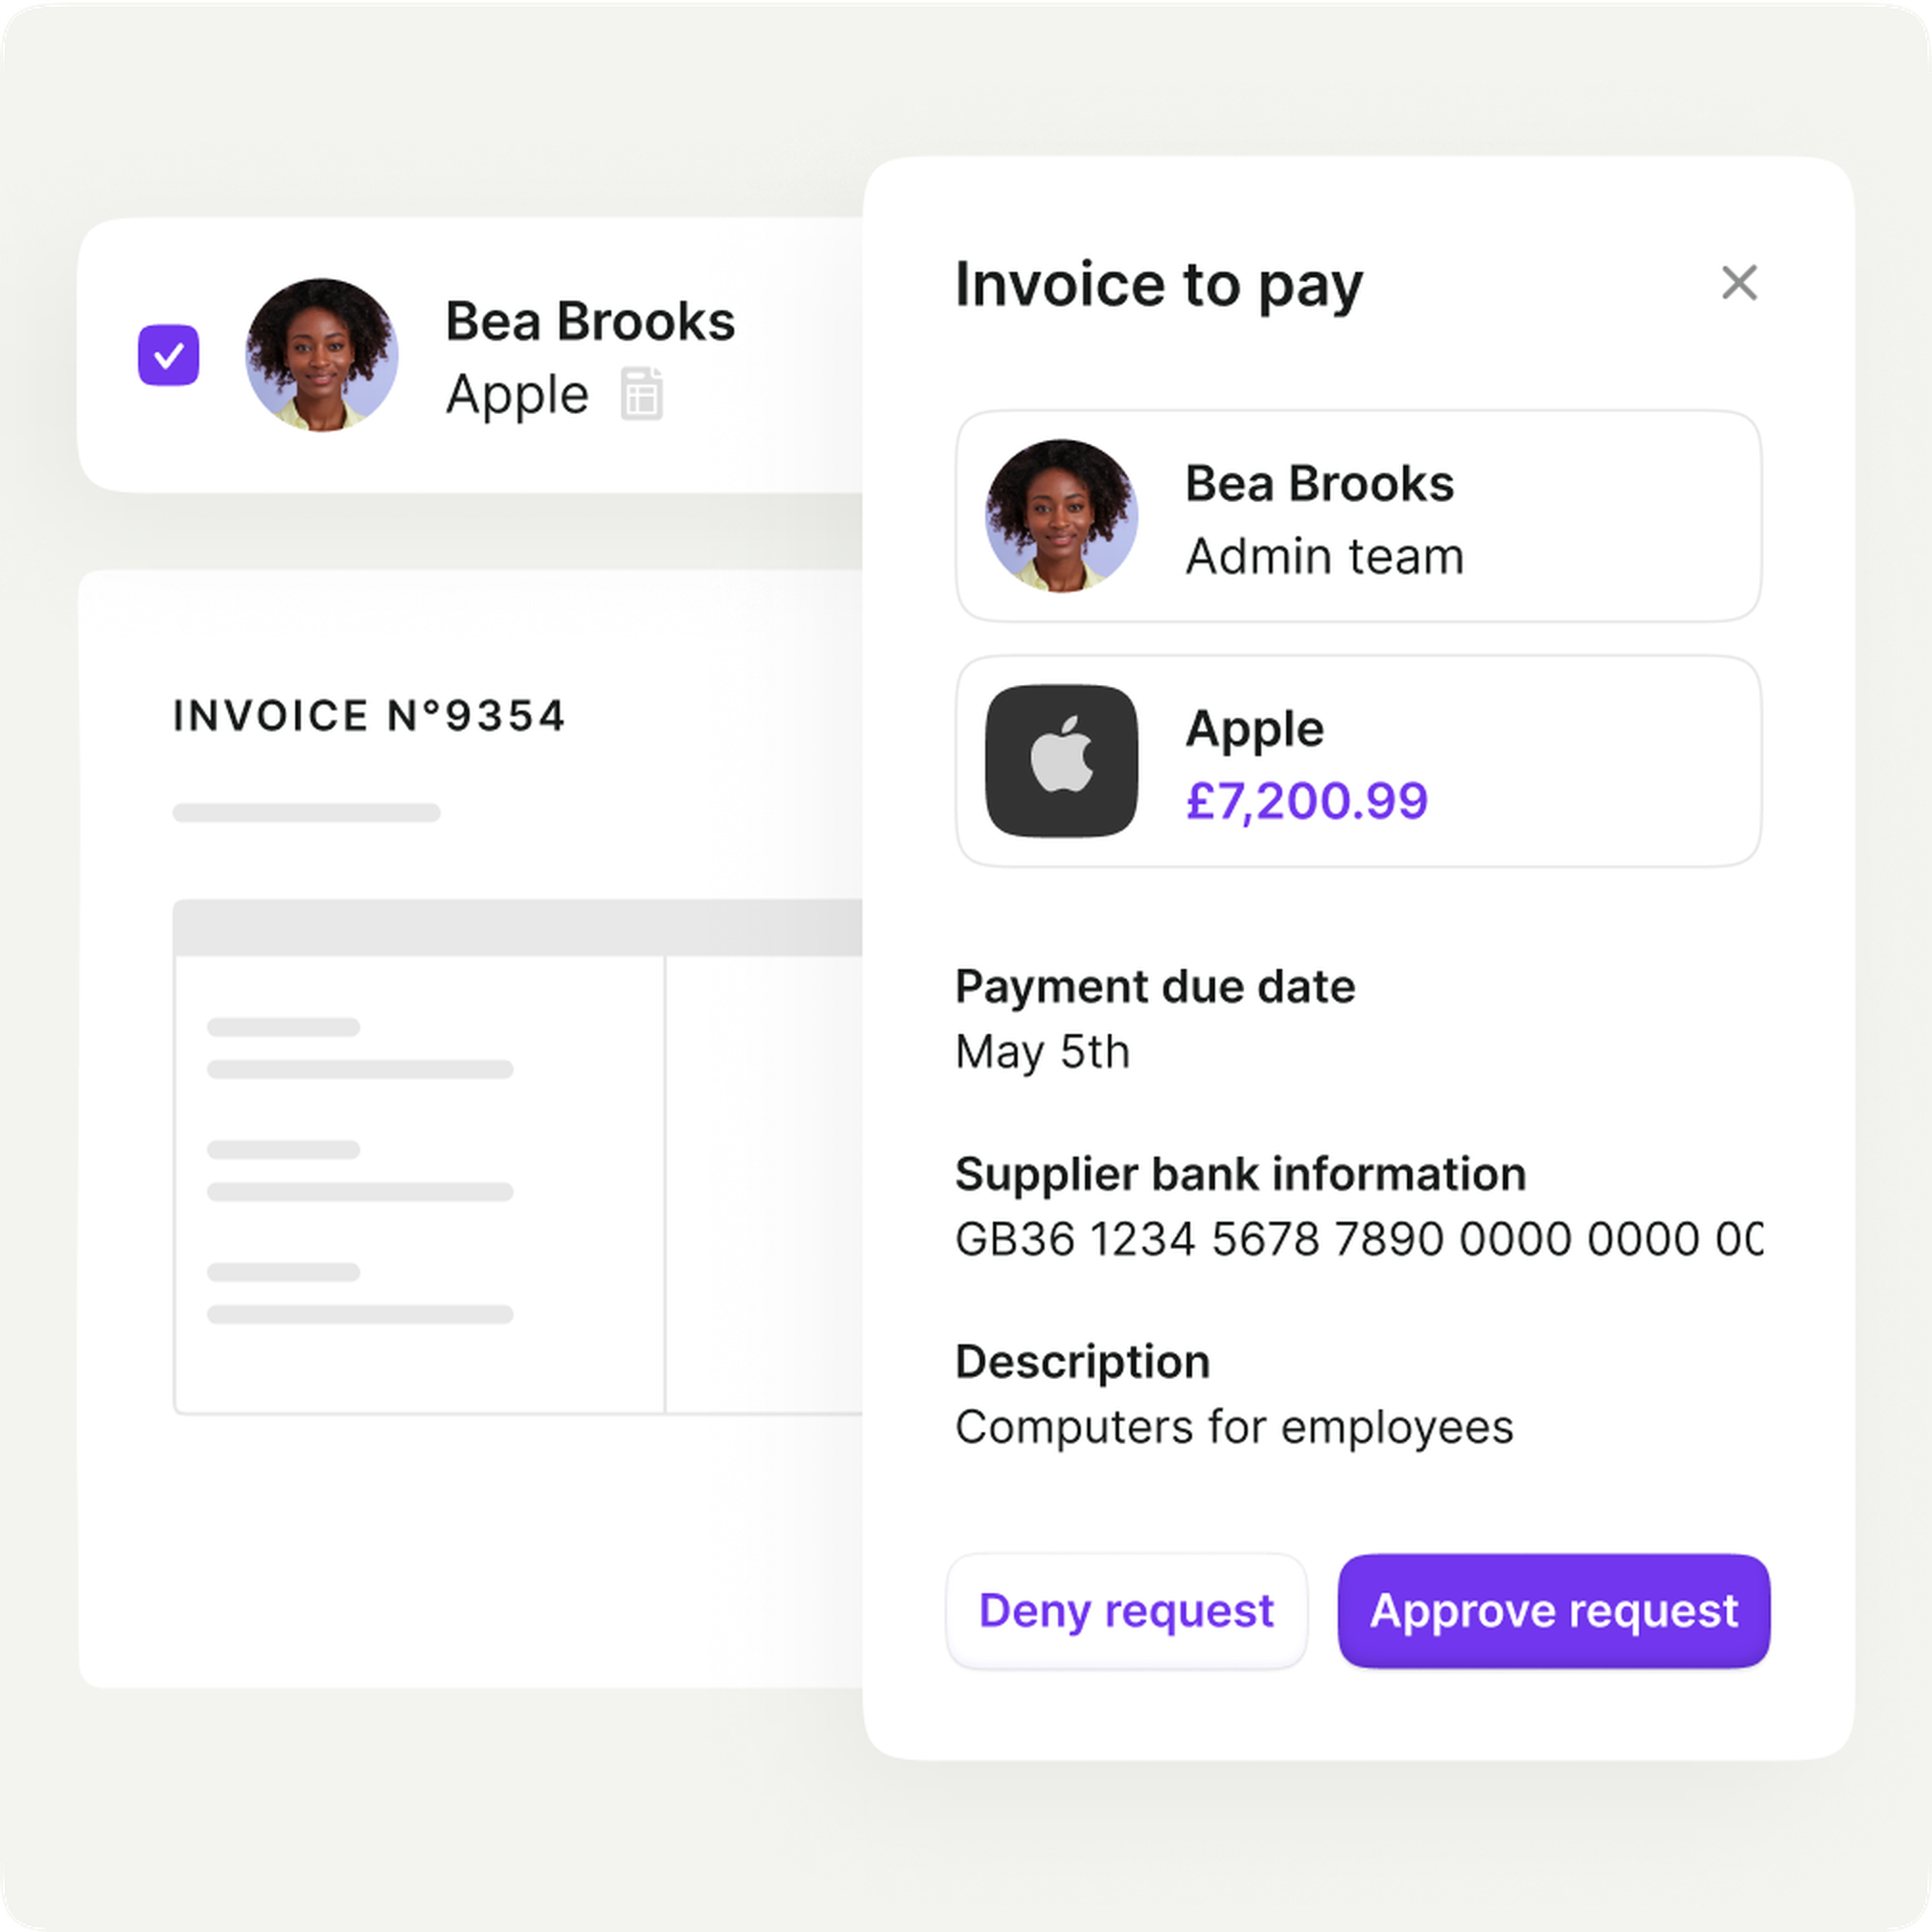The width and height of the screenshot is (1932, 1932).
Task: Select the Apple £7,200.99 supplier card
Action: (x=1358, y=761)
